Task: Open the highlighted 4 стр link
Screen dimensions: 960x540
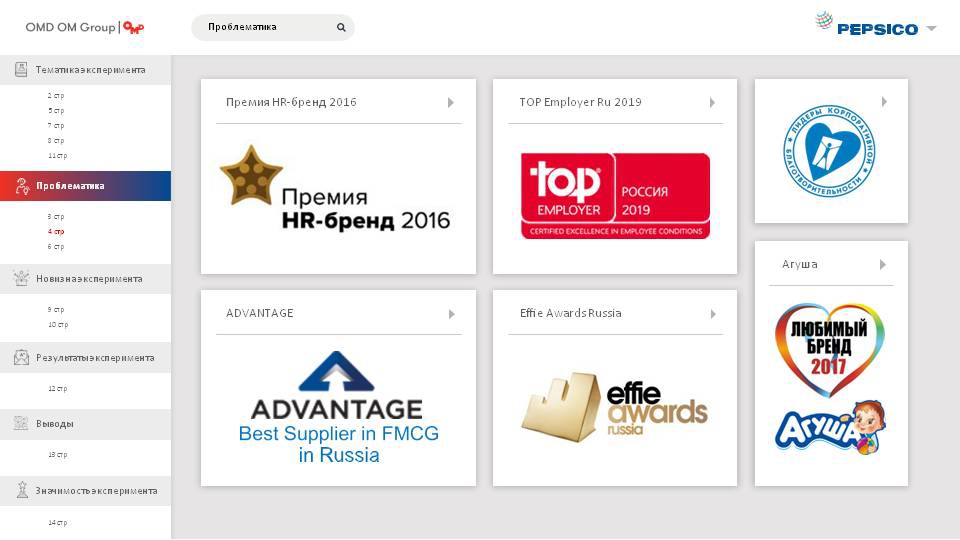Action: pyautogui.click(x=56, y=231)
